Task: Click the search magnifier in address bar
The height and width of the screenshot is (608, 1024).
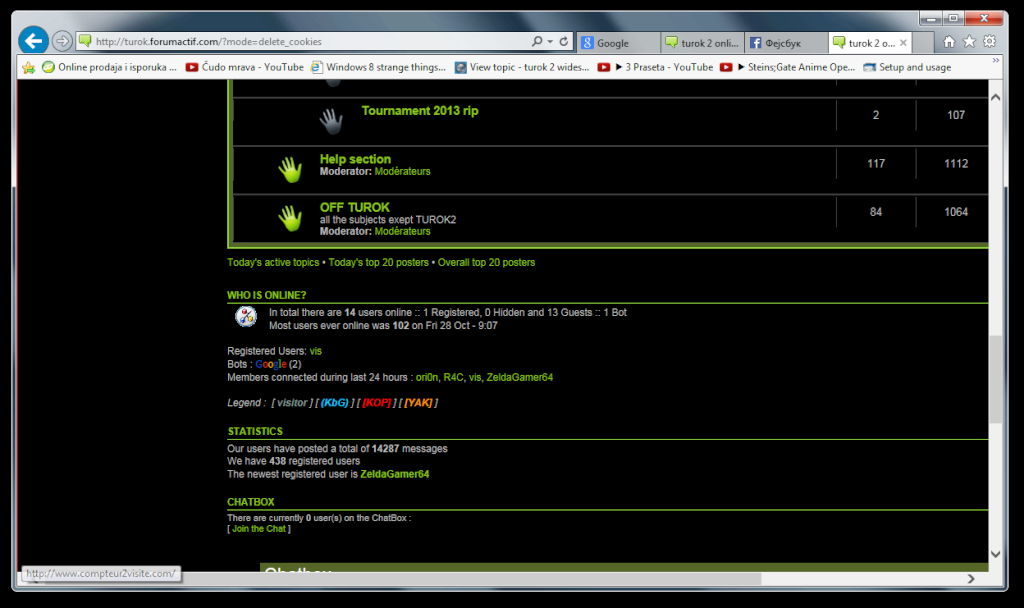Action: [x=537, y=41]
